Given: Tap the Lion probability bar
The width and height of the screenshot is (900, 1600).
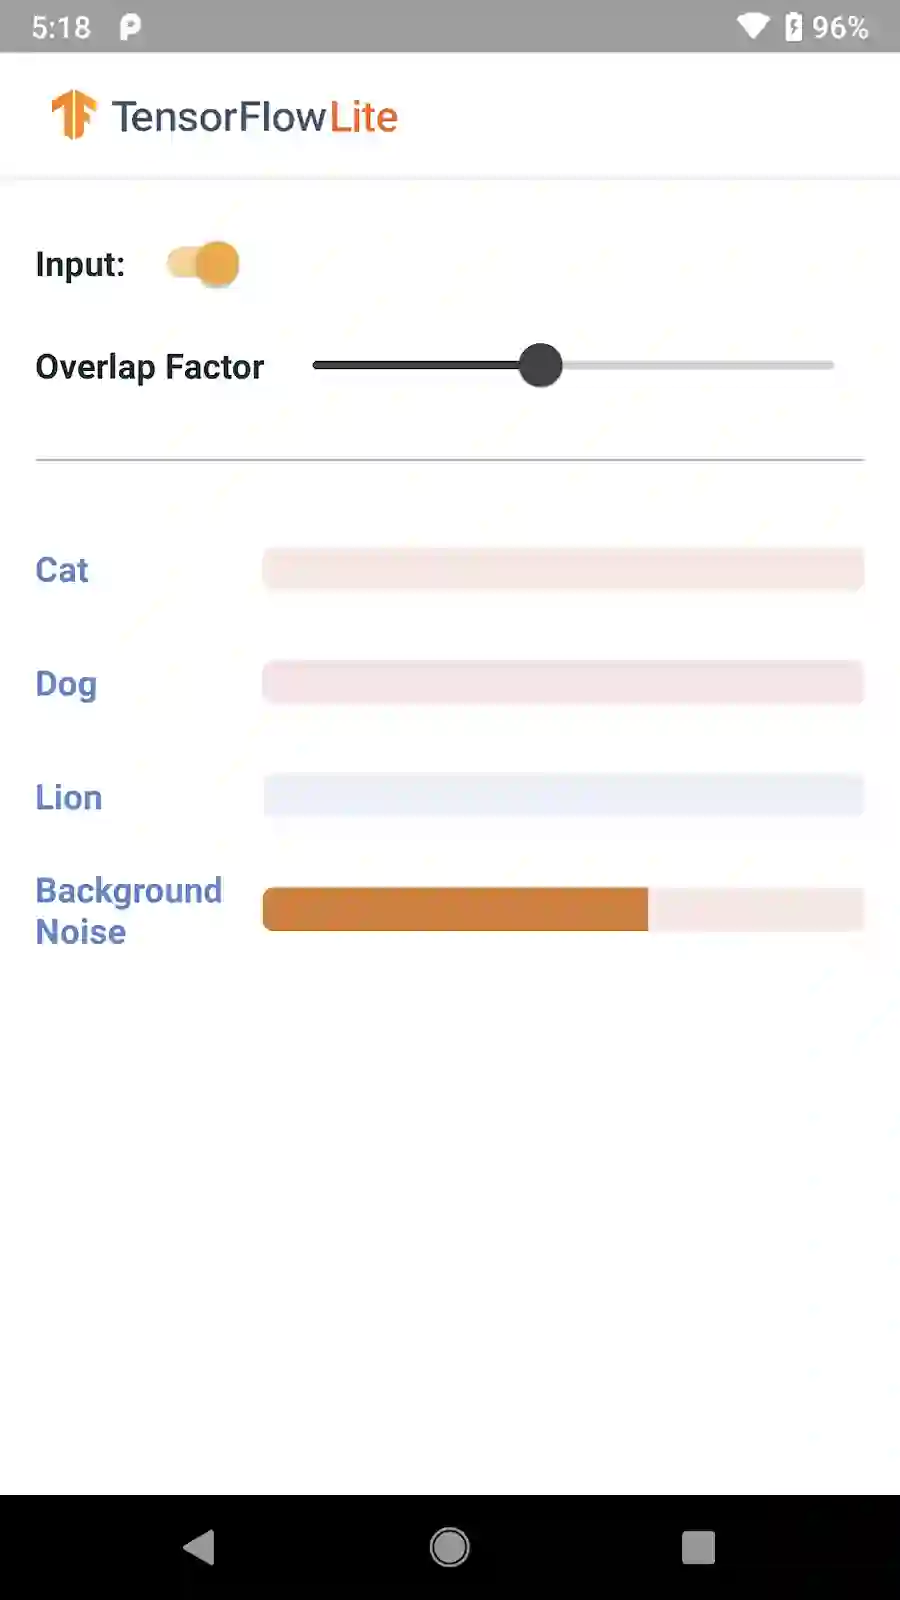Looking at the screenshot, I should [563, 795].
